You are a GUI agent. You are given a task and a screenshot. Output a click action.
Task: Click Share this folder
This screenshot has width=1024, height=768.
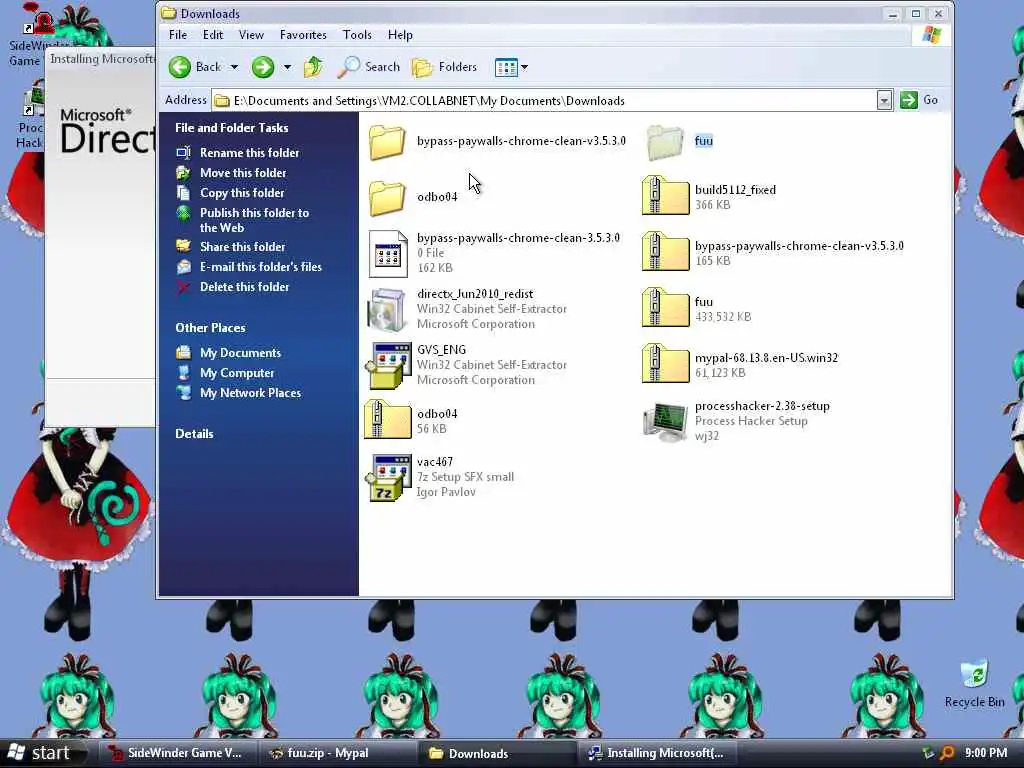[x=242, y=247]
